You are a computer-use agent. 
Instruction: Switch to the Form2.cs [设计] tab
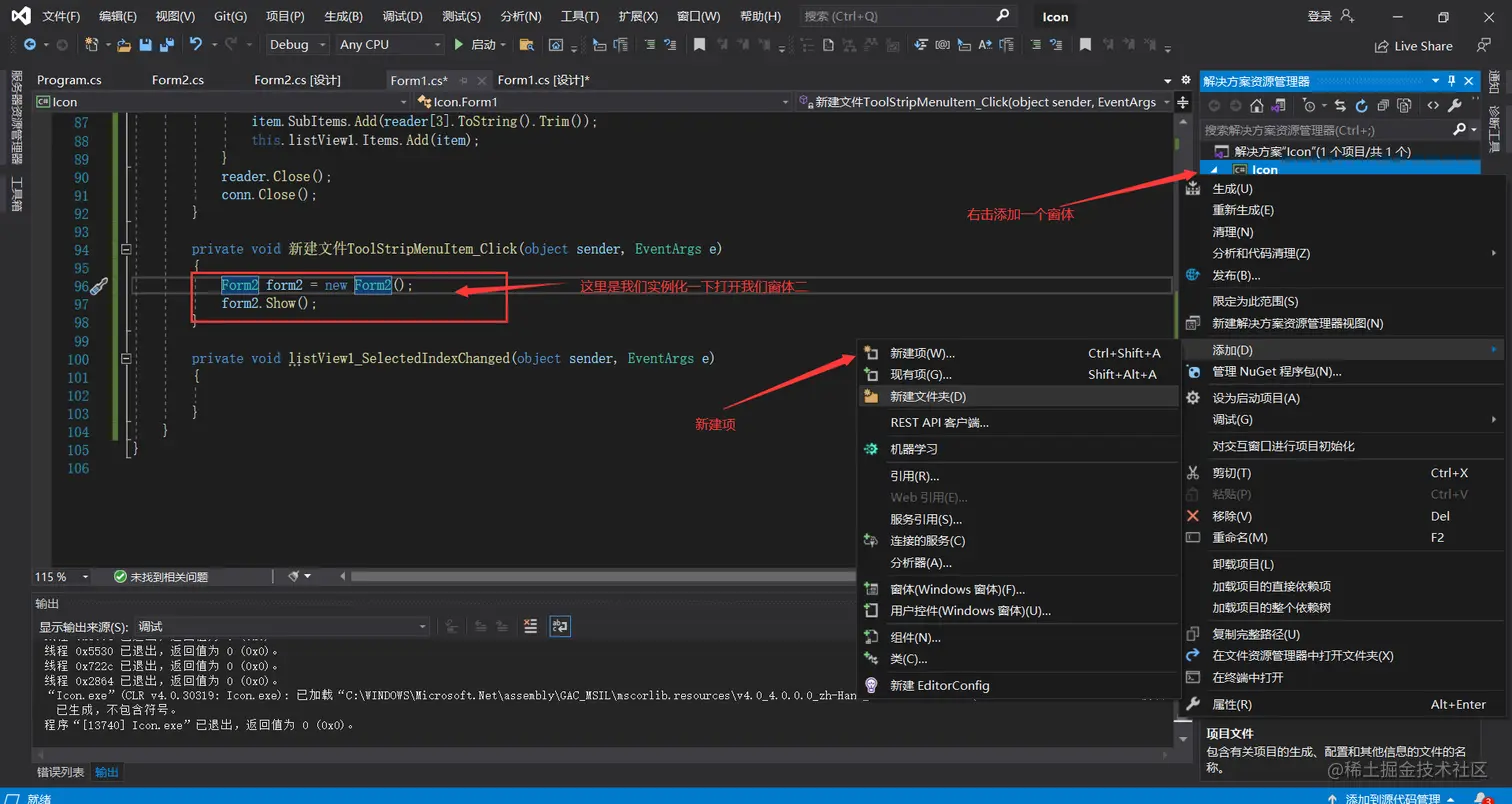pos(297,80)
